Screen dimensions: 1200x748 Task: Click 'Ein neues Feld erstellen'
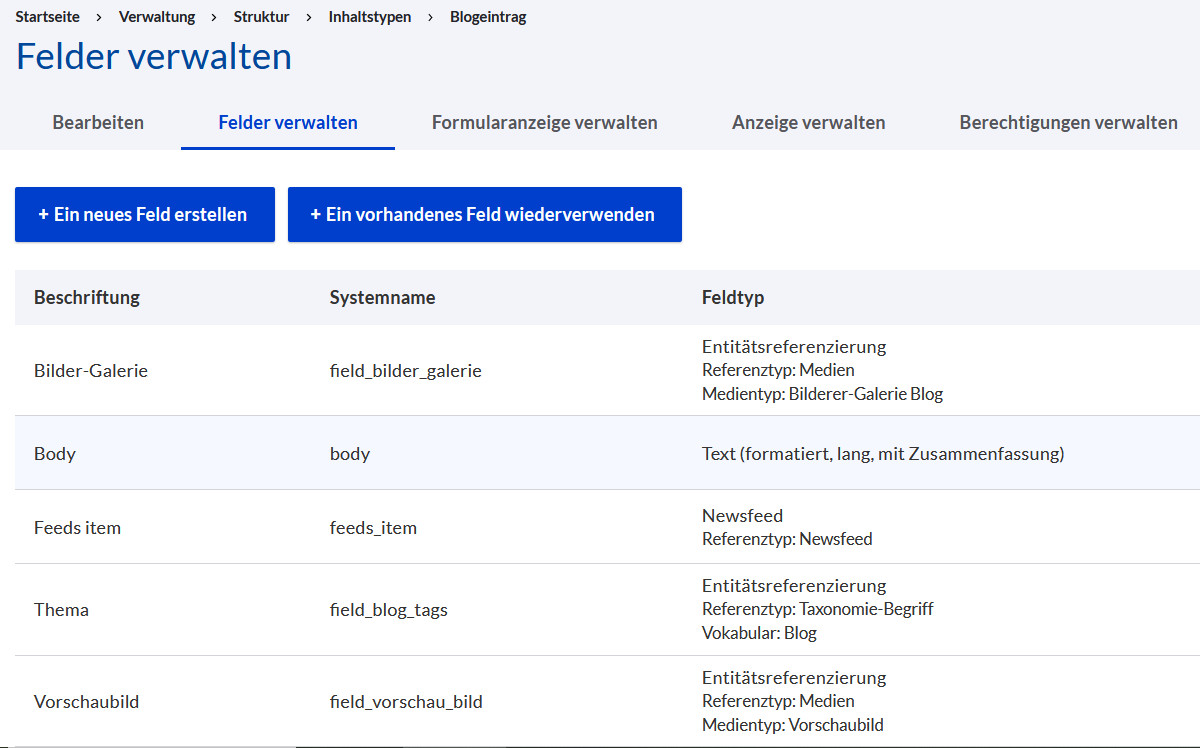144,214
